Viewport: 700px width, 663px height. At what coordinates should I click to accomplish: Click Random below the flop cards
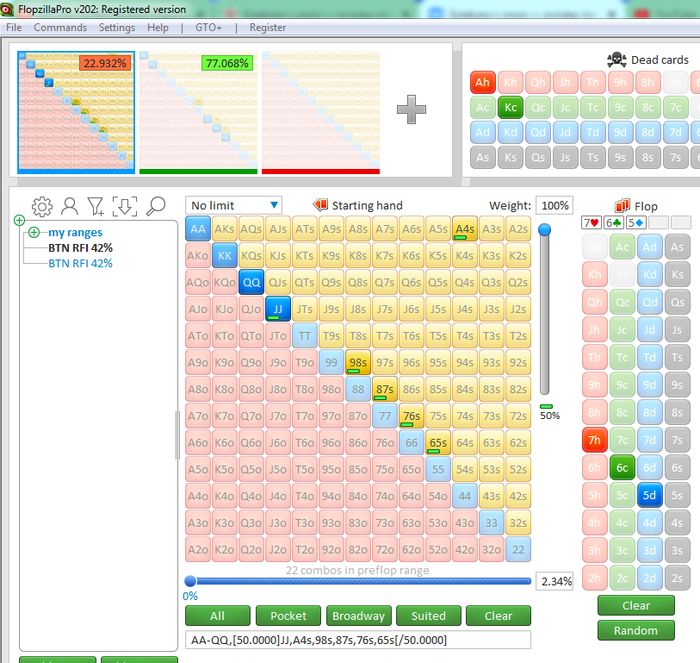636,630
